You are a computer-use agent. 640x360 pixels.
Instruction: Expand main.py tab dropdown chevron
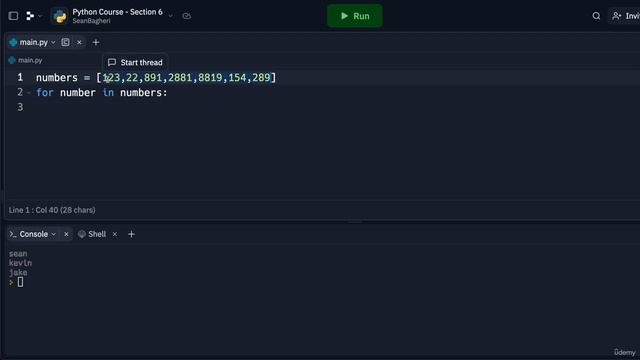coord(53,42)
